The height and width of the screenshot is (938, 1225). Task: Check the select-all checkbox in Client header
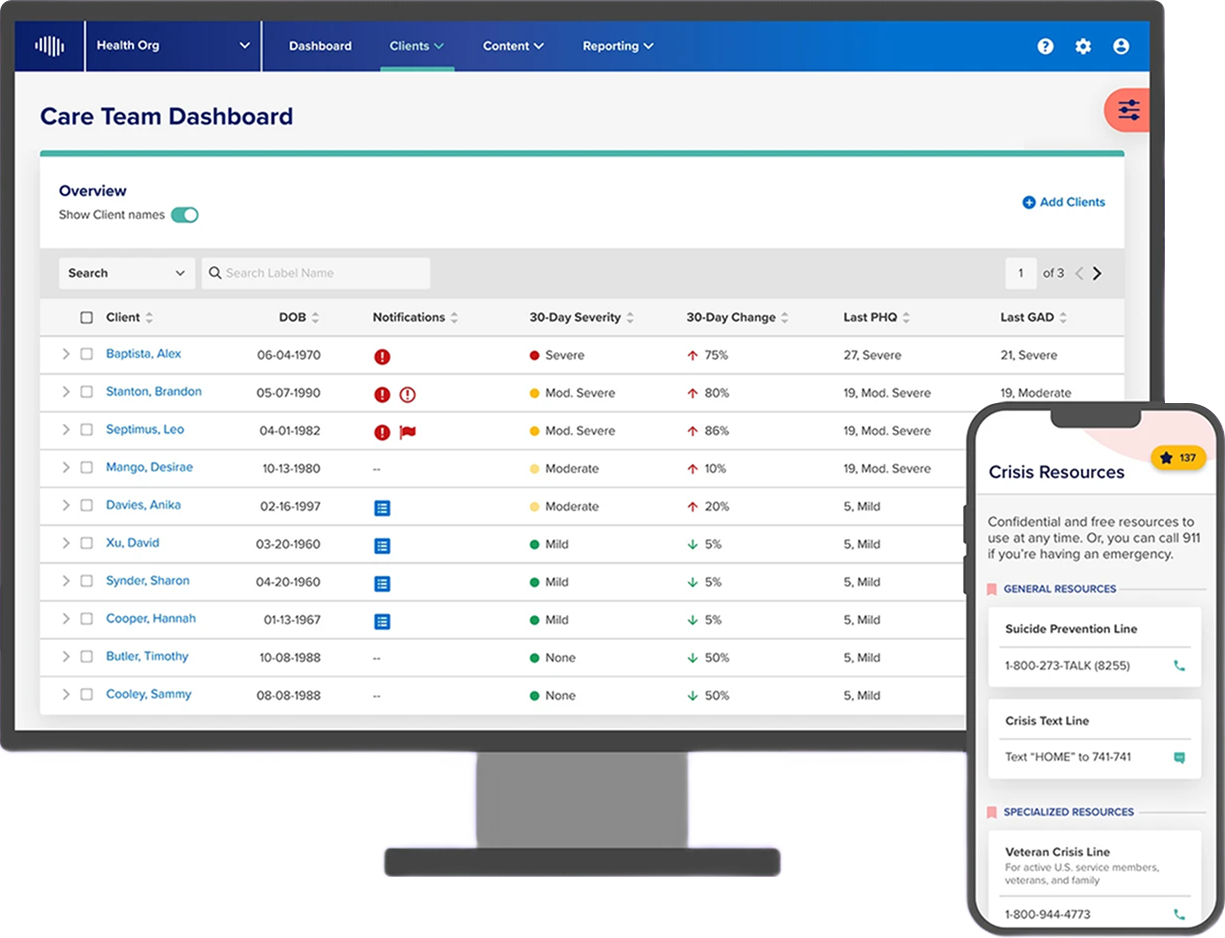click(87, 318)
